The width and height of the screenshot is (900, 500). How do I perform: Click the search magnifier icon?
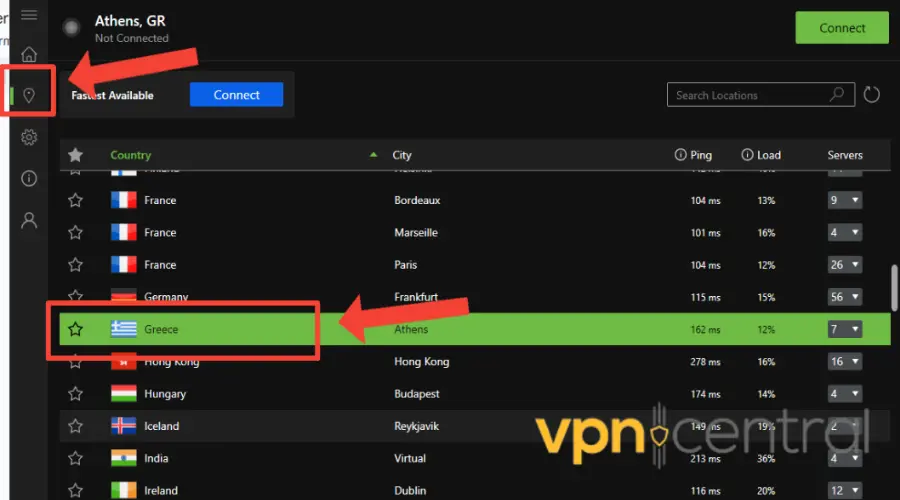837,94
